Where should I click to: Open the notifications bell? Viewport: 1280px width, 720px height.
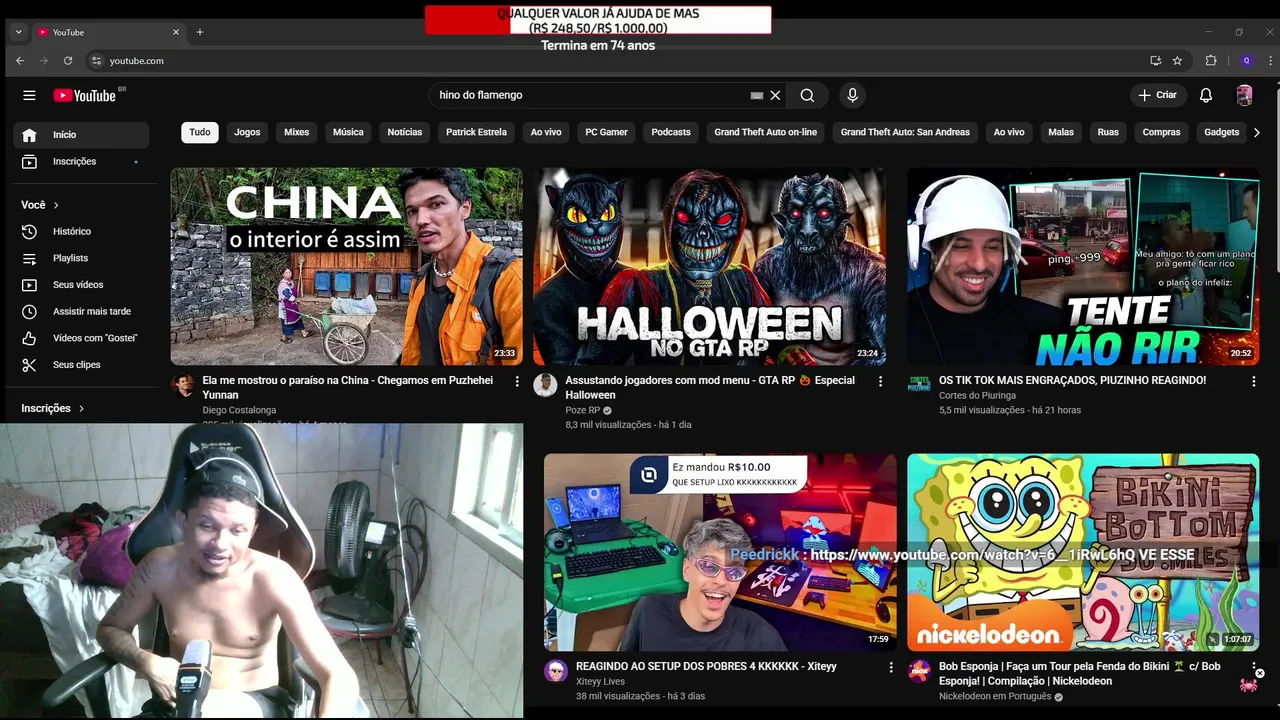[x=1206, y=95]
